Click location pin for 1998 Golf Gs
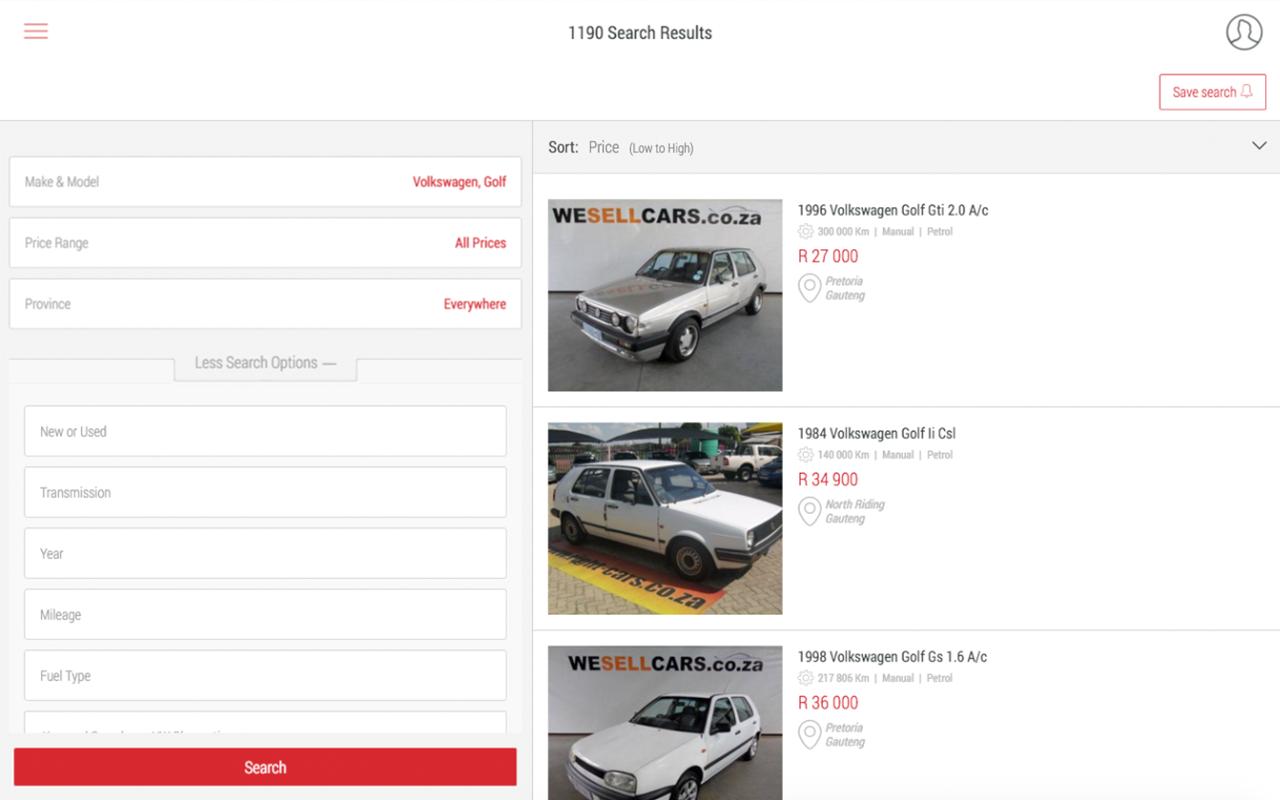This screenshot has height=800, width=1280. point(809,735)
